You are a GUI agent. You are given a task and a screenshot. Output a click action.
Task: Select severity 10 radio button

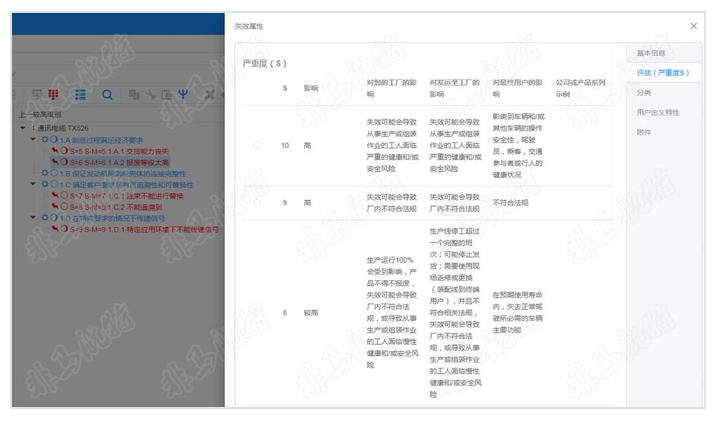tap(257, 145)
